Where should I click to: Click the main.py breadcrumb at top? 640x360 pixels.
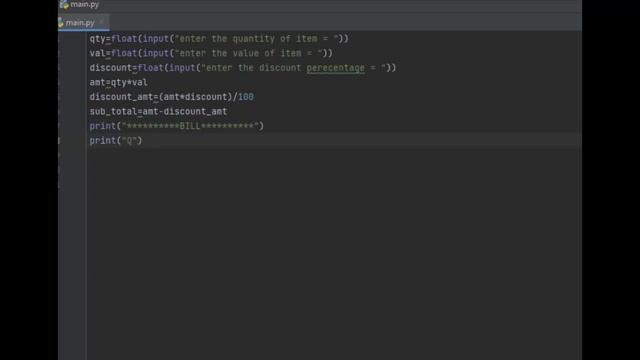[84, 4]
